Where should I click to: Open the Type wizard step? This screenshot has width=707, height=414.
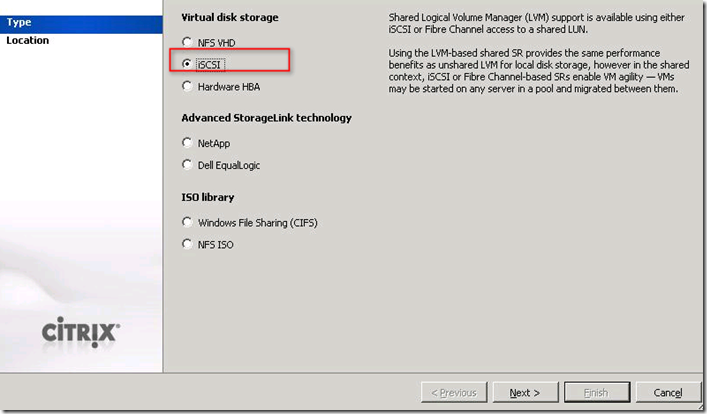(x=19, y=22)
